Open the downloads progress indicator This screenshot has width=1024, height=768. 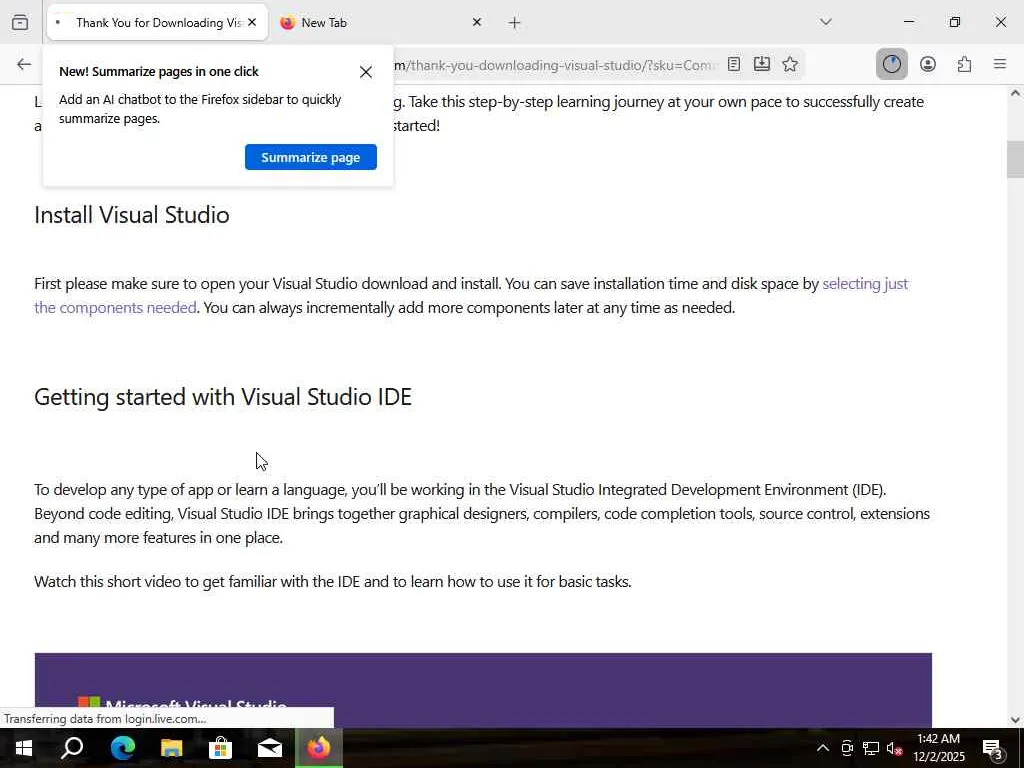click(891, 64)
